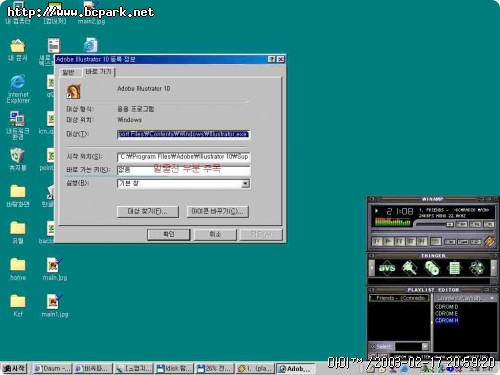Click the ? help button in dialog title bar

(x=272, y=59)
